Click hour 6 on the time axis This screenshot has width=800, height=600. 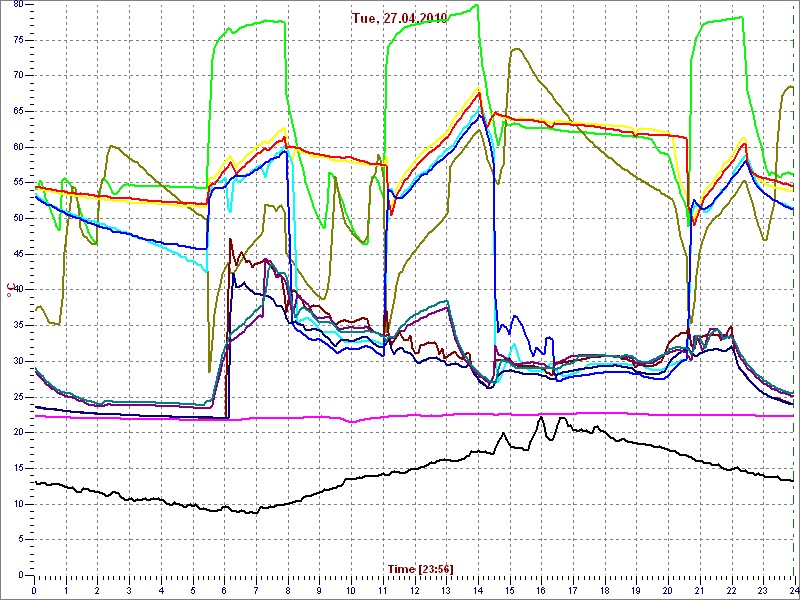224,589
